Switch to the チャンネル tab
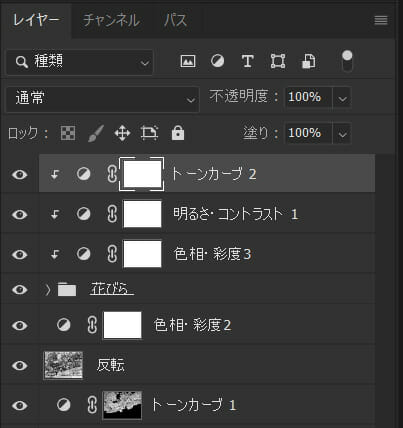This screenshot has height=428, width=403. tap(111, 20)
